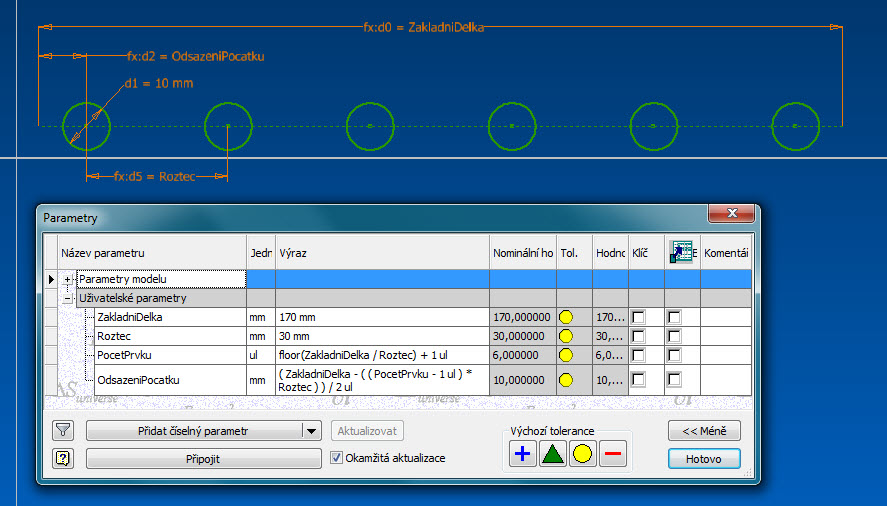Click the fx:d5 = Roztec dimension
This screenshot has width=887, height=506.
154,177
